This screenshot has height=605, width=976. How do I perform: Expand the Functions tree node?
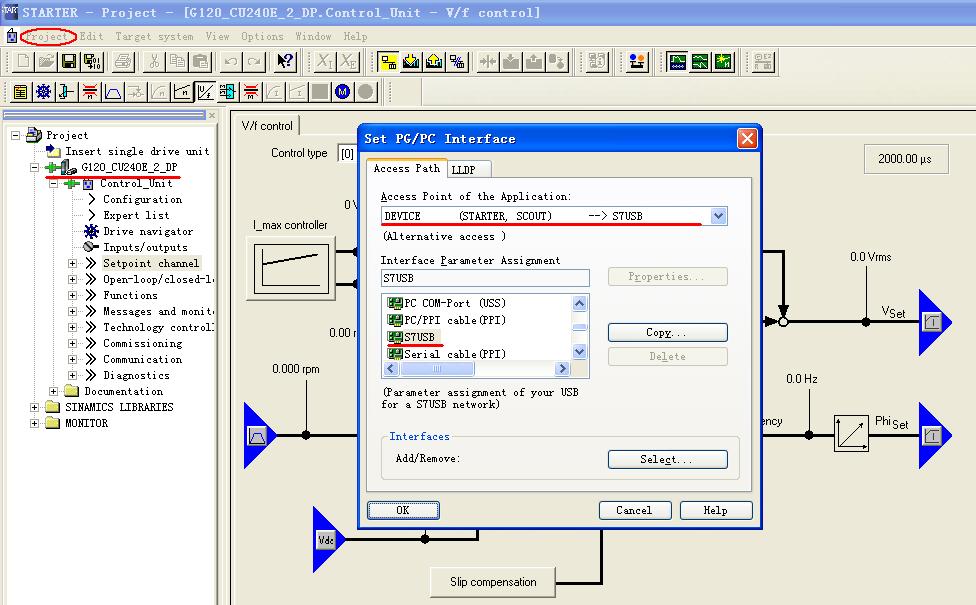73,296
